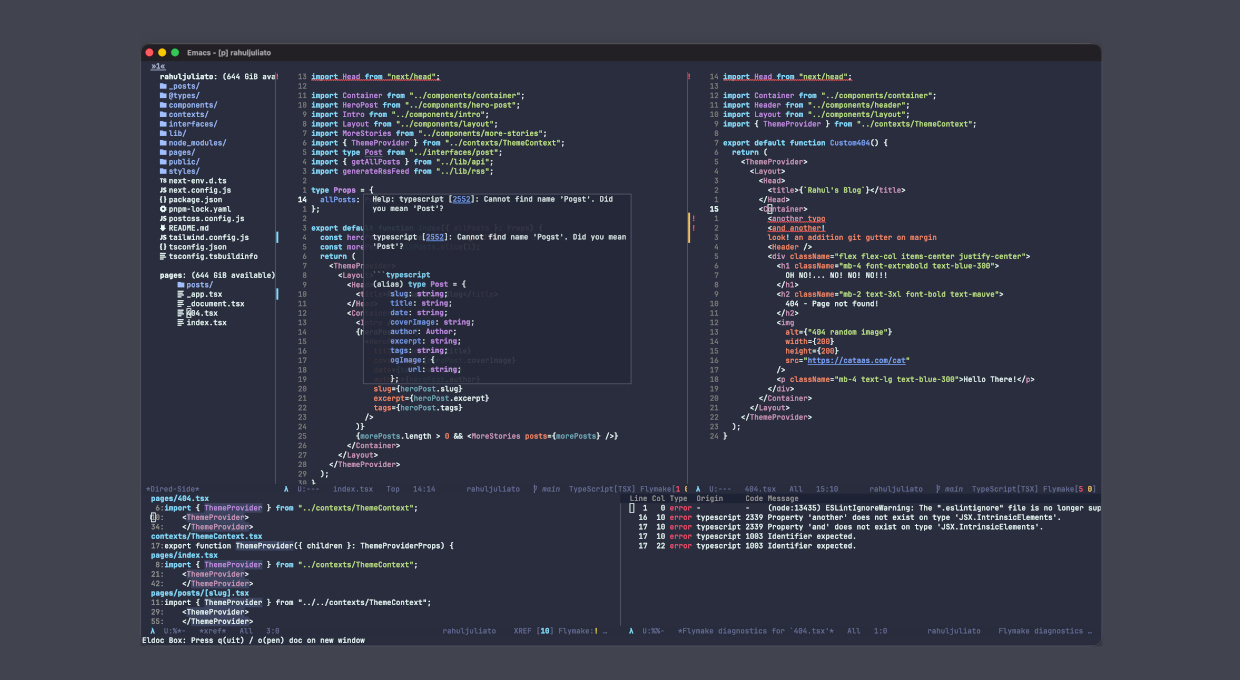Click the @types/ folder icon
Viewport: 1240px width, 680px height.
[163, 96]
